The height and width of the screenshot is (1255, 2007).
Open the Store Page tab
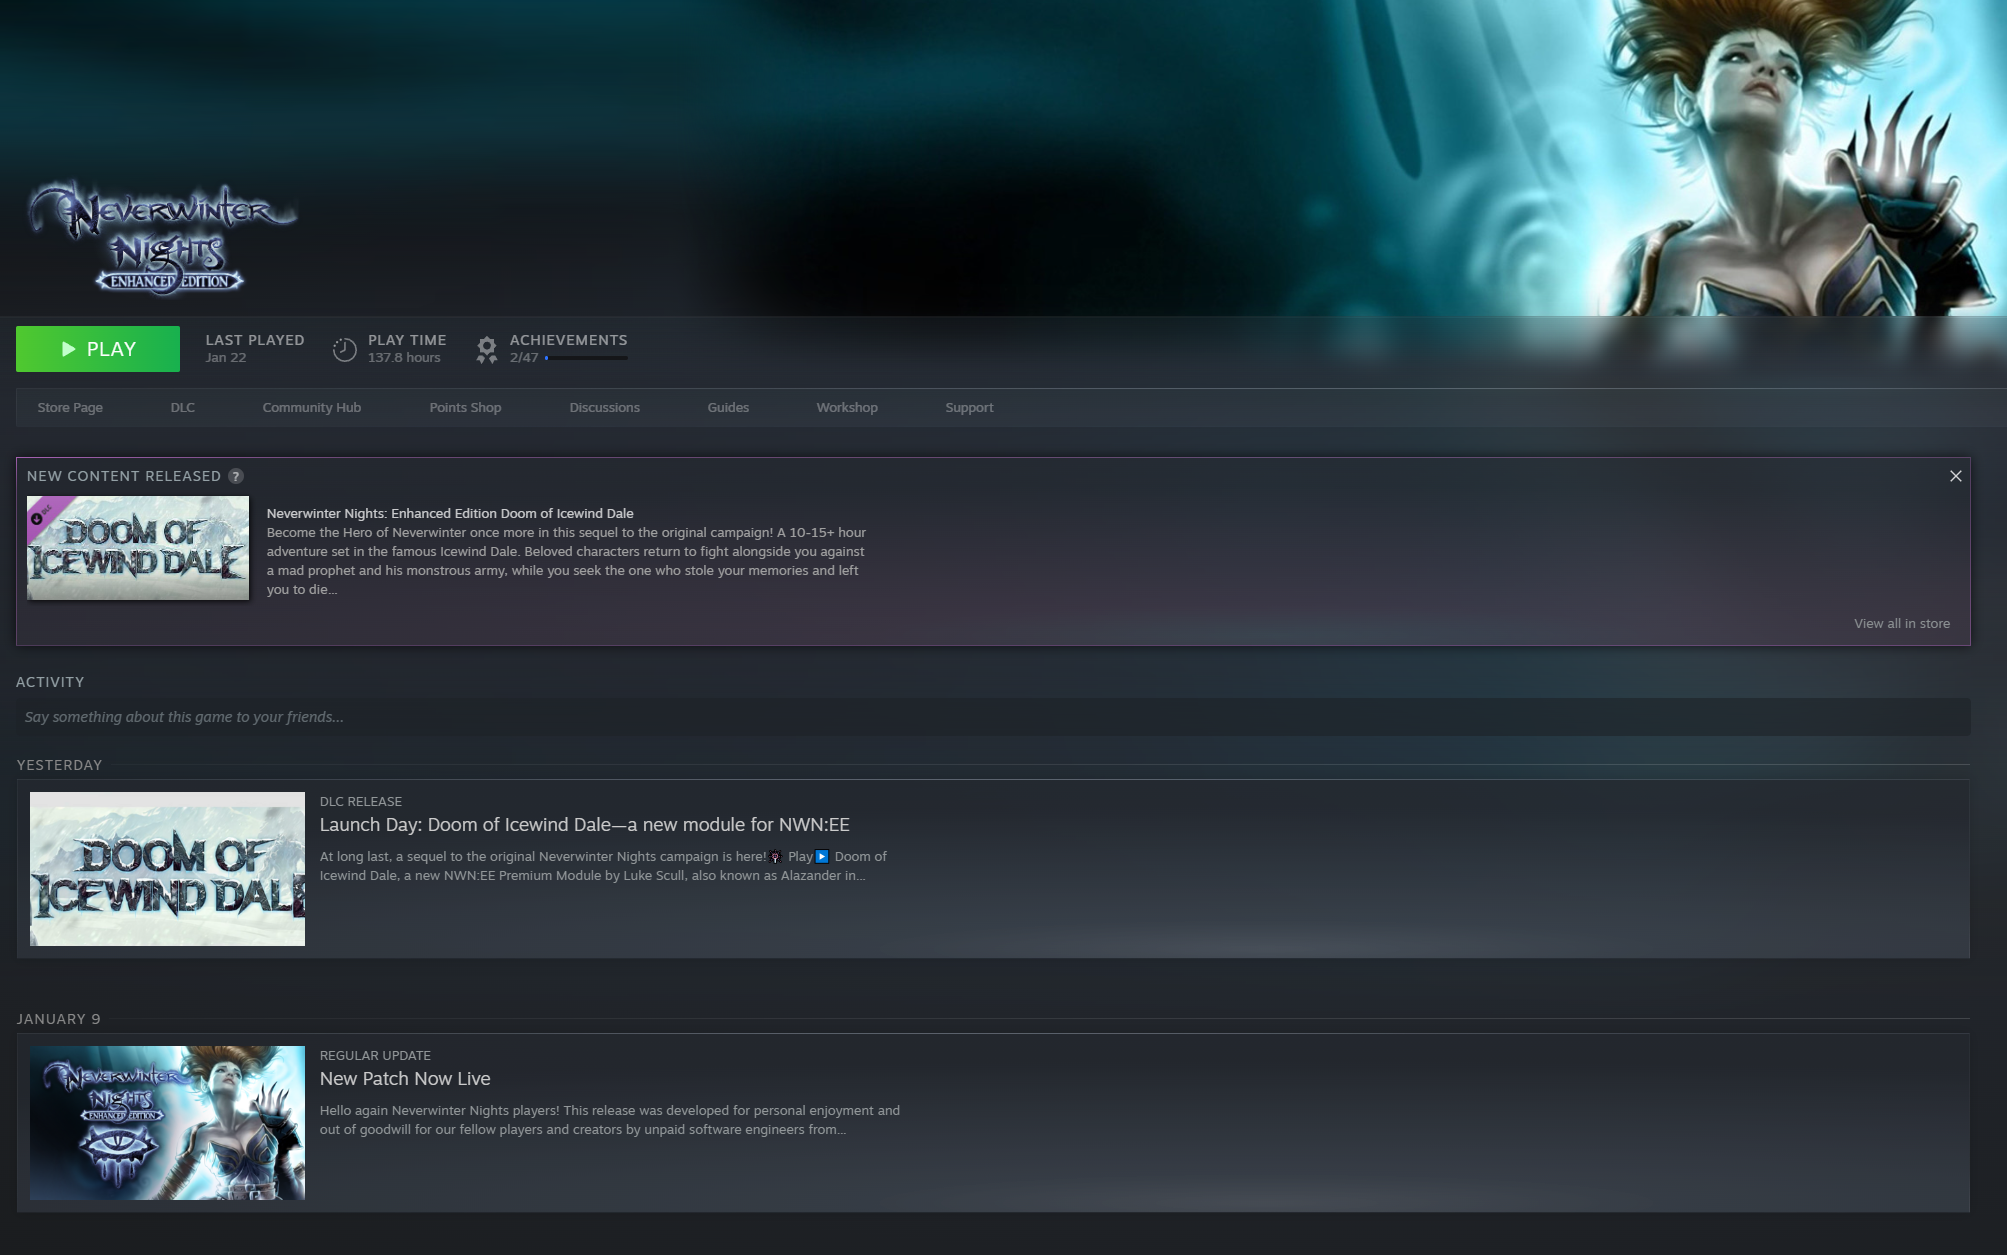coord(70,408)
